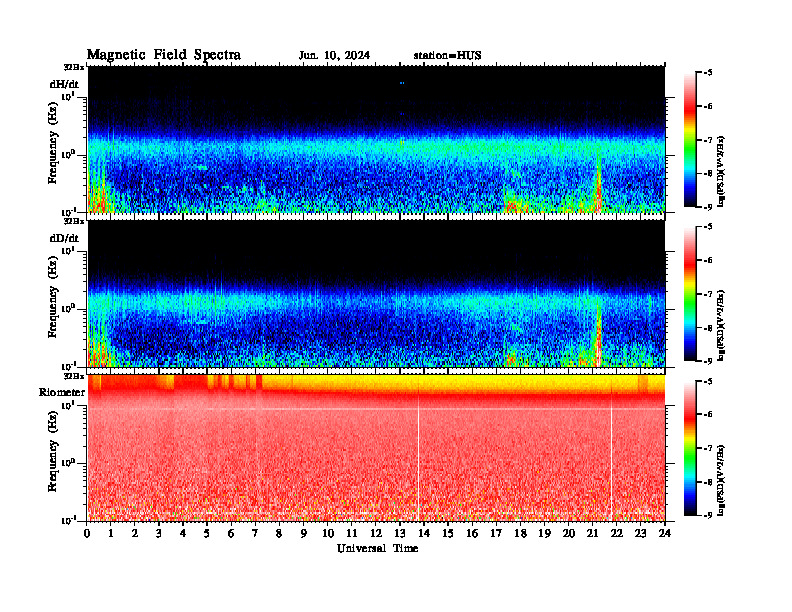
Task: Click hour 18 on the time axis
Action: click(x=520, y=534)
